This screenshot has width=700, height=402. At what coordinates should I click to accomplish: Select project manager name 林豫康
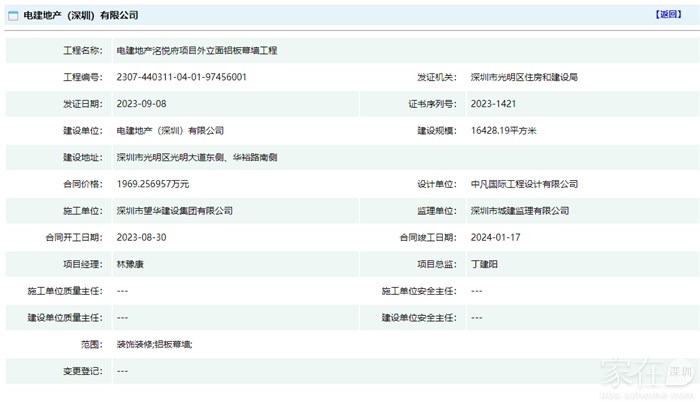(131, 264)
